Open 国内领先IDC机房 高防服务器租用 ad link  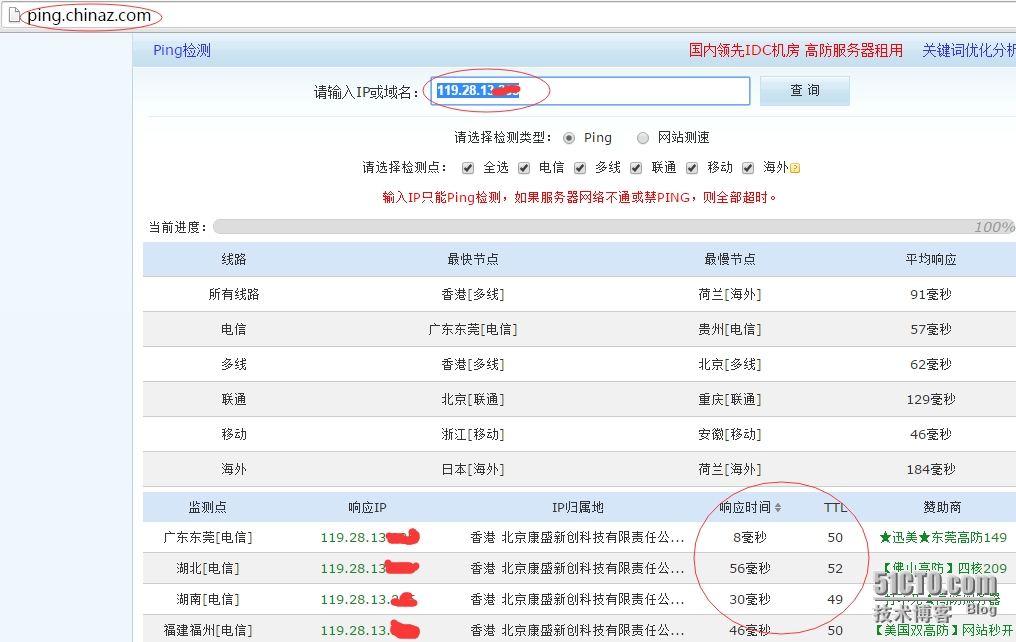(796, 51)
